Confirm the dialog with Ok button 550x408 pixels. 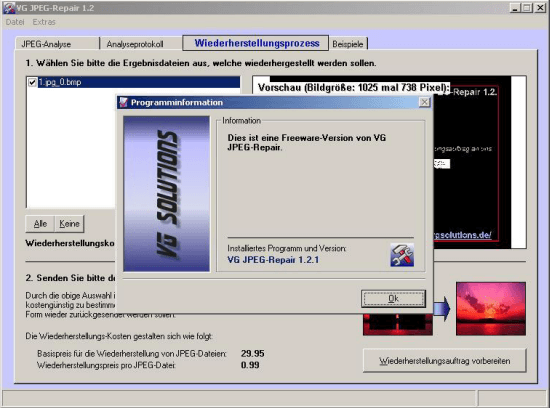coord(394,299)
